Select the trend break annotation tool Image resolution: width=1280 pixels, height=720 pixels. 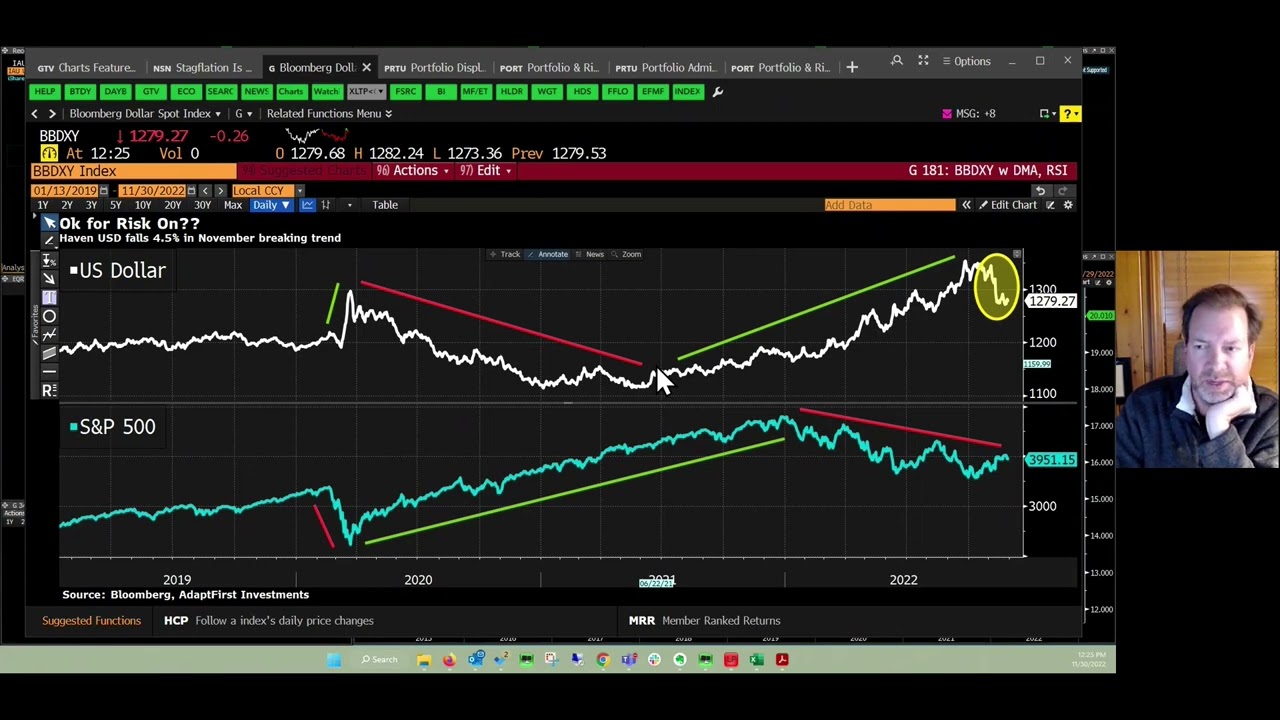point(49,334)
